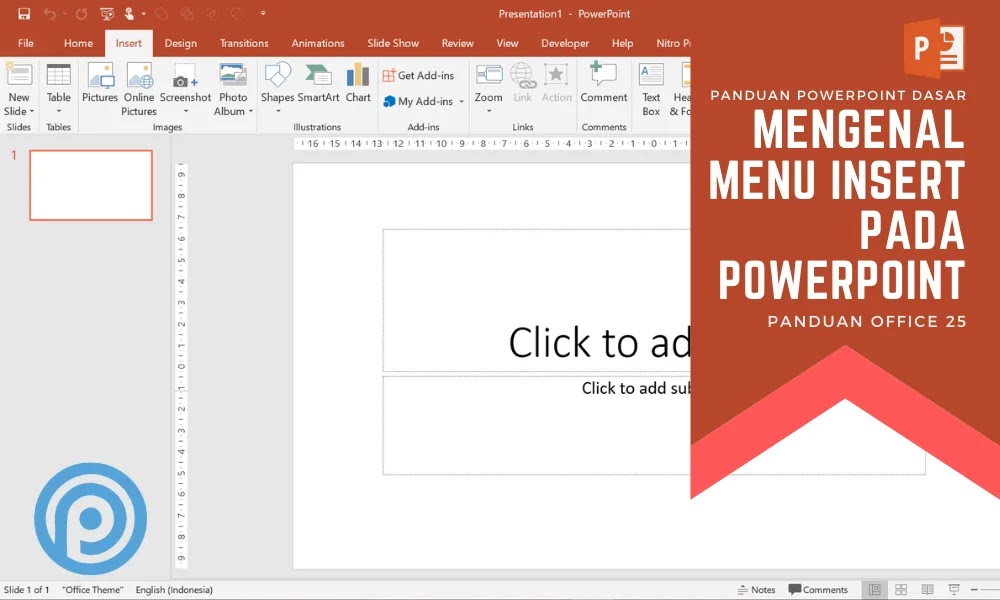Open Customize Quick Access Toolbar arrow
1000x600 pixels.
coord(263,13)
